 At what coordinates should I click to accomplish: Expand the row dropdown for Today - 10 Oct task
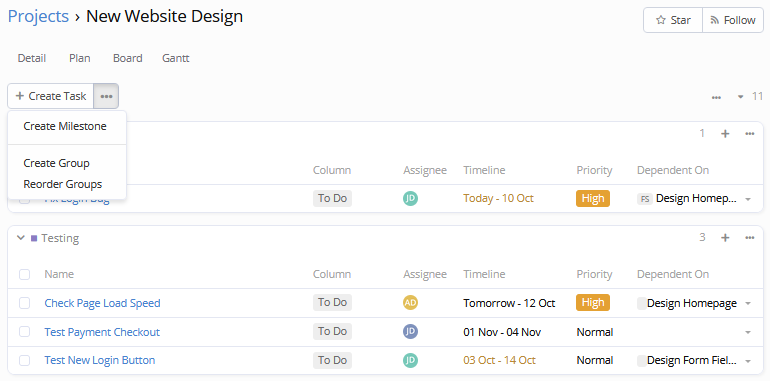click(x=748, y=199)
